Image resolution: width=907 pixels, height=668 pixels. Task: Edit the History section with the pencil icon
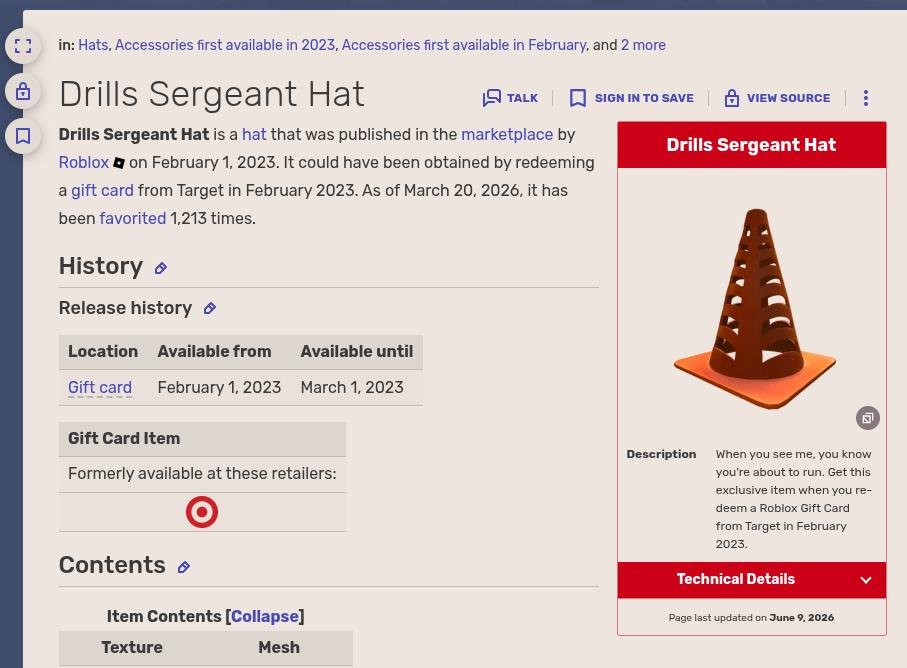[161, 268]
